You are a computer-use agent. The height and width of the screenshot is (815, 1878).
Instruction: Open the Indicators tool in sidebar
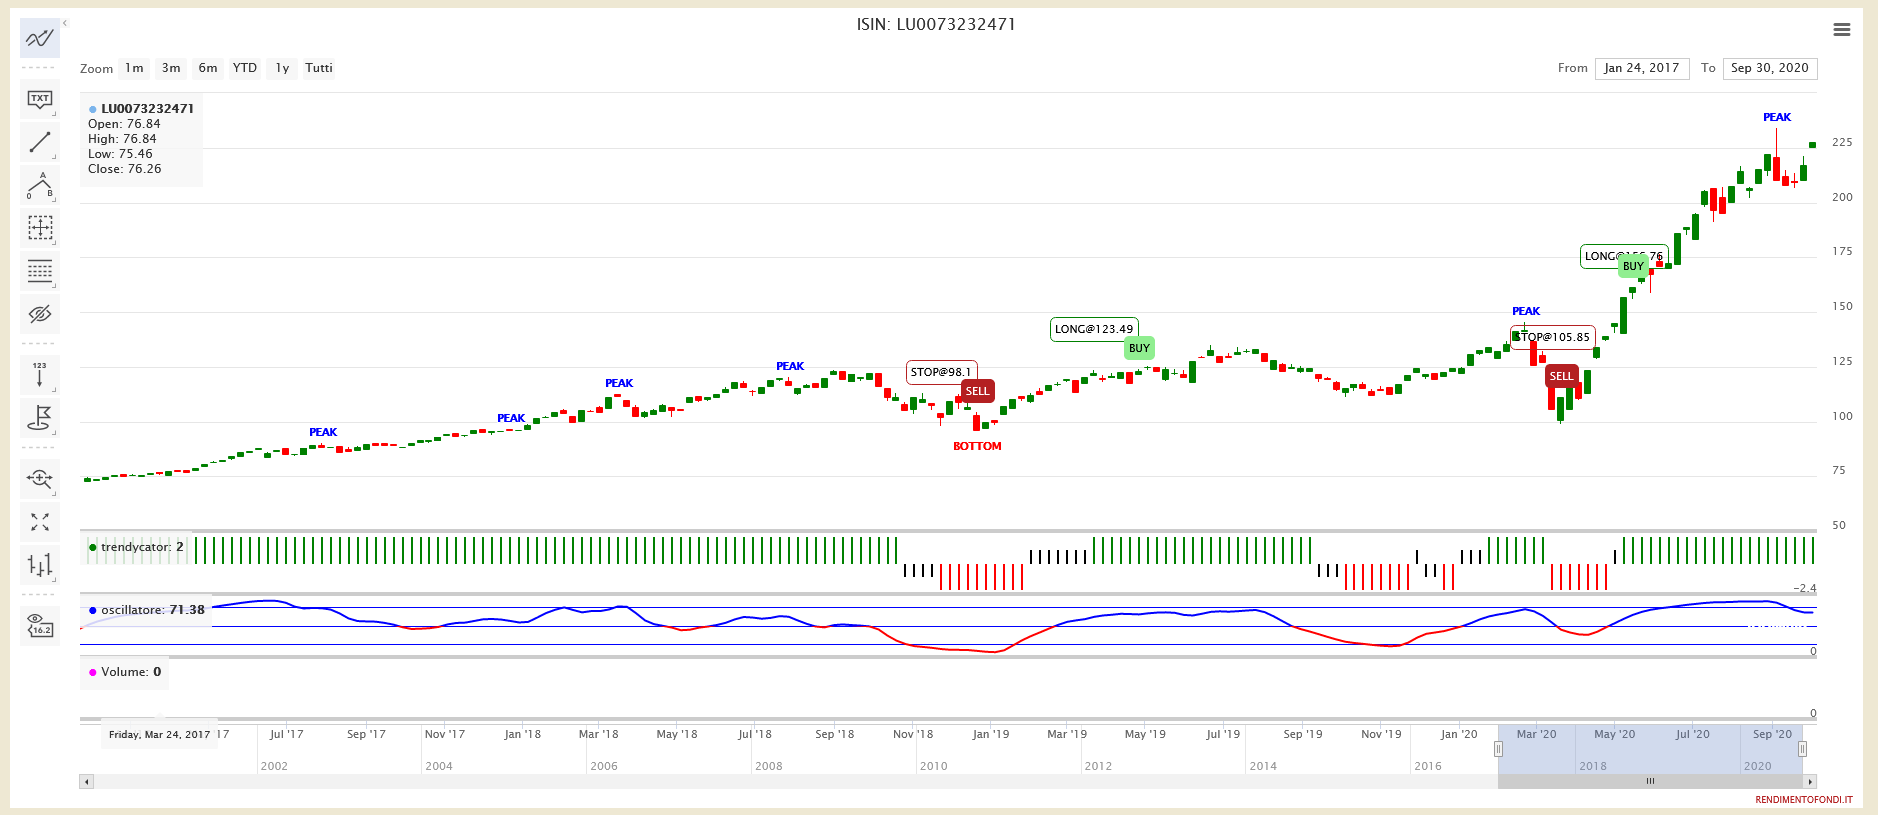pos(39,38)
